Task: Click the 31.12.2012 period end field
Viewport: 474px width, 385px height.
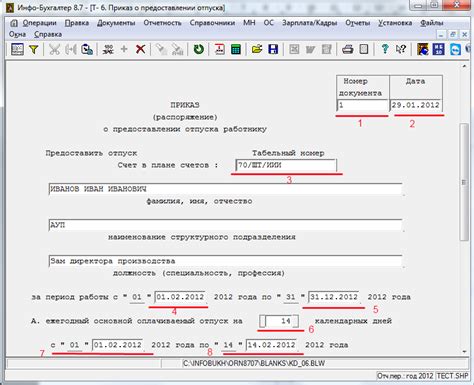Action: pyautogui.click(x=334, y=297)
